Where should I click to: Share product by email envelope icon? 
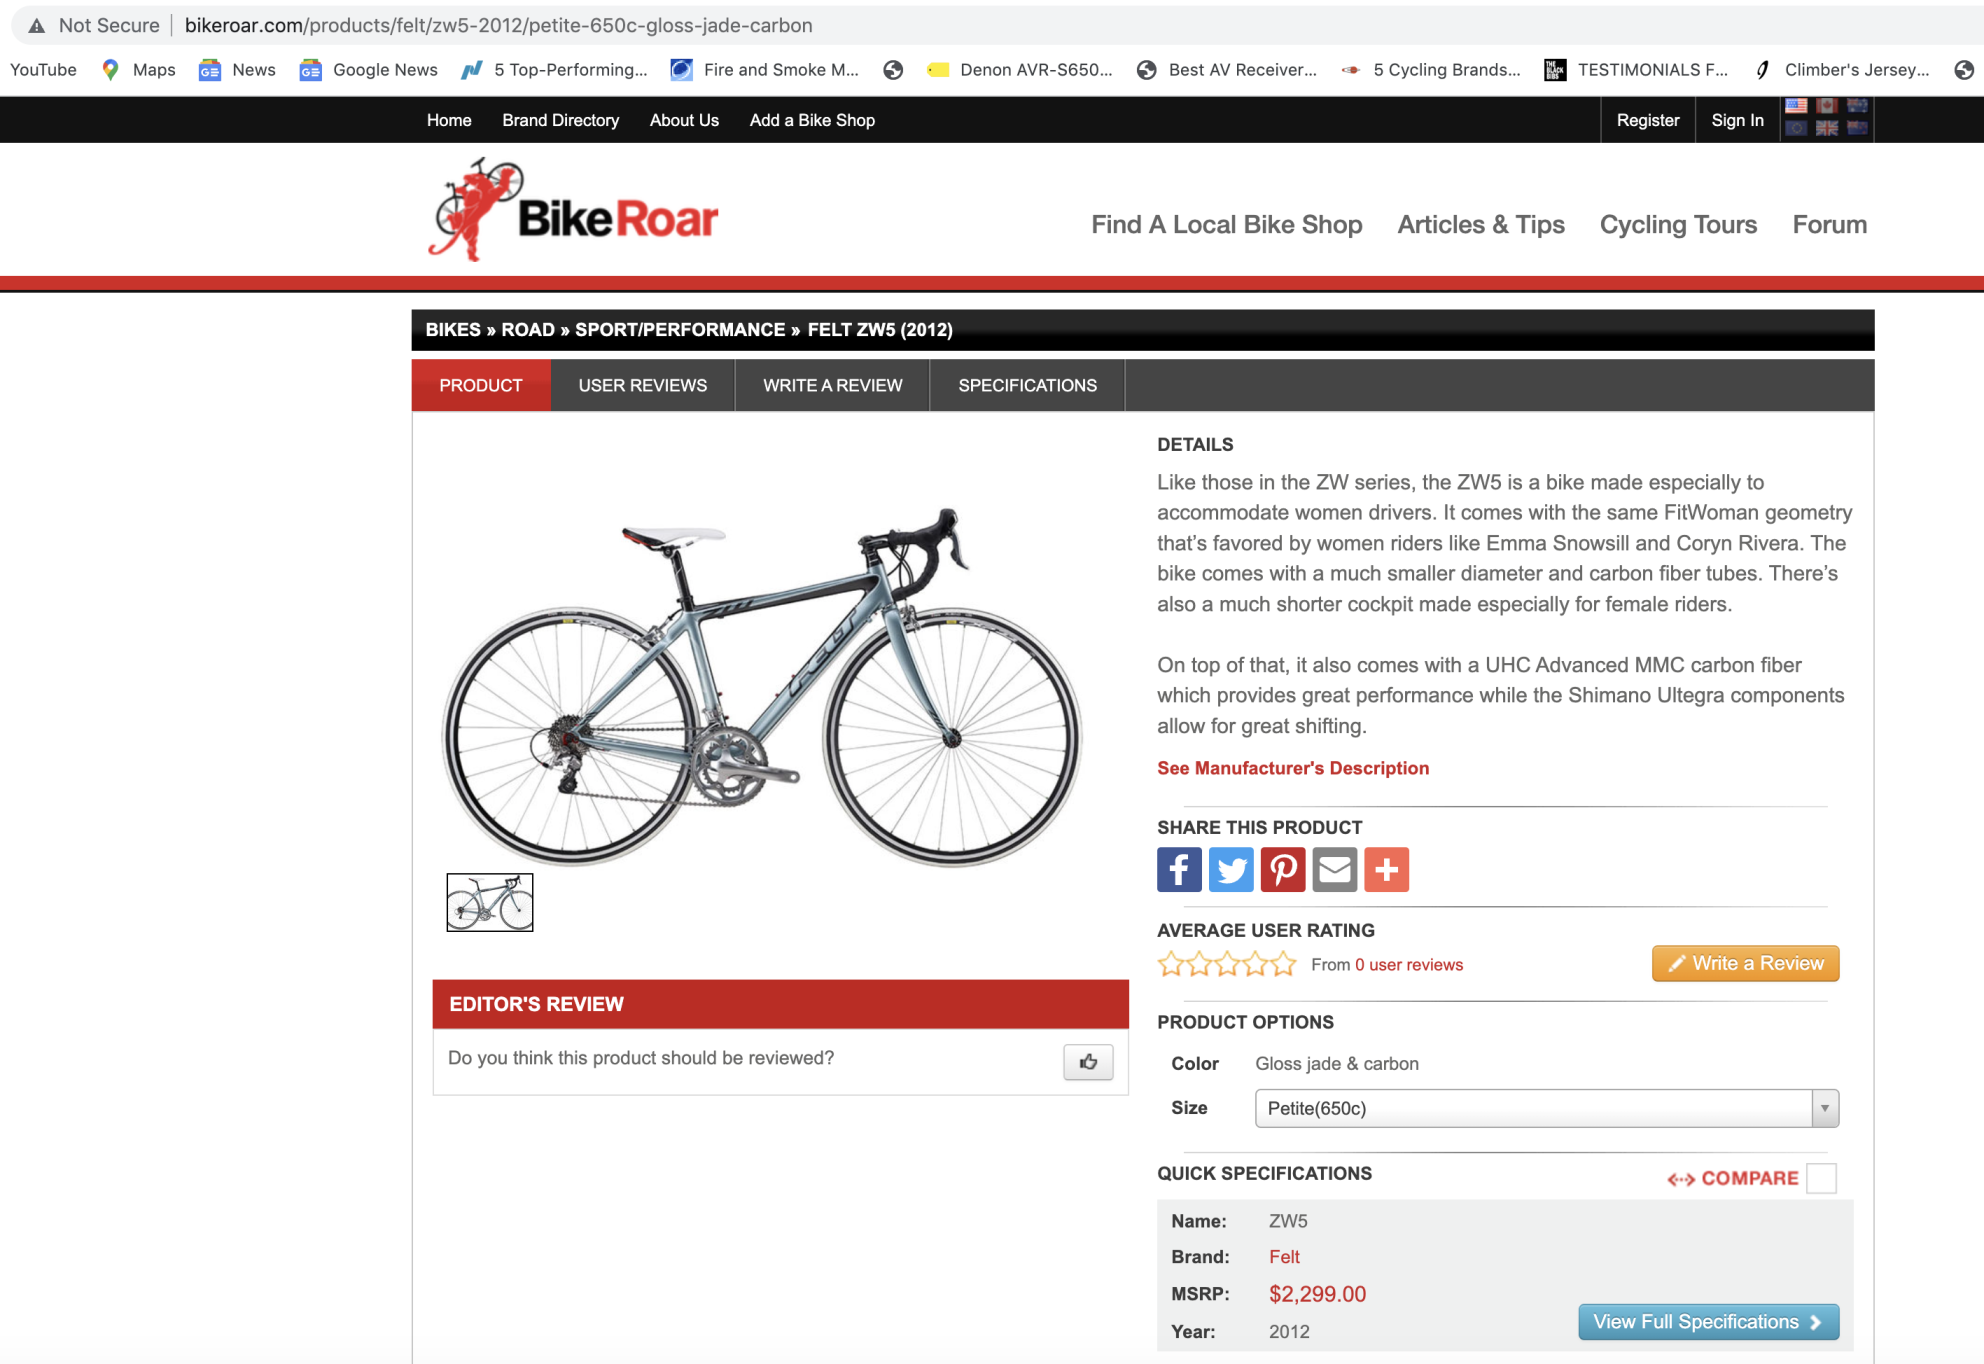(1335, 869)
